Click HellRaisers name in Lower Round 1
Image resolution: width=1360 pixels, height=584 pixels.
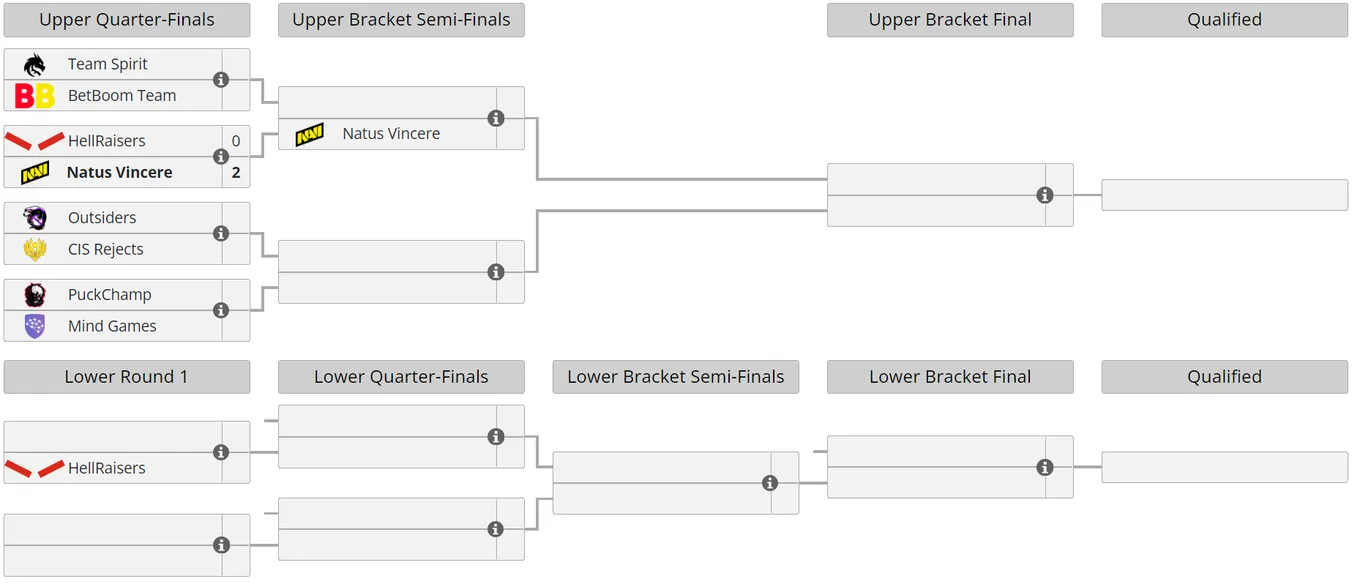[x=107, y=468]
